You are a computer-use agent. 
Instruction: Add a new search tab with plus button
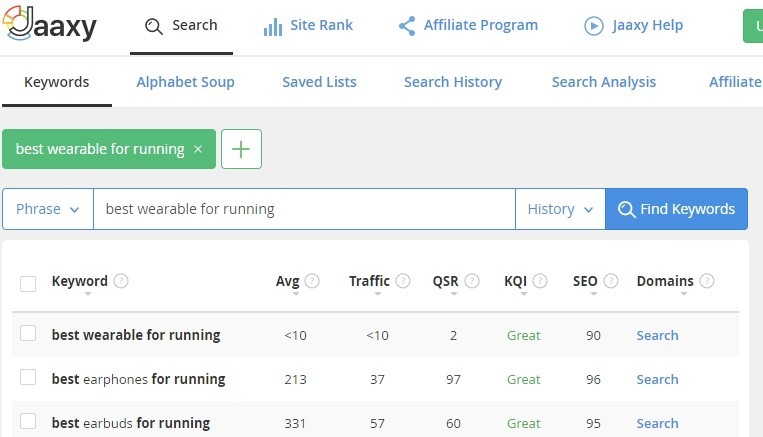(x=241, y=149)
